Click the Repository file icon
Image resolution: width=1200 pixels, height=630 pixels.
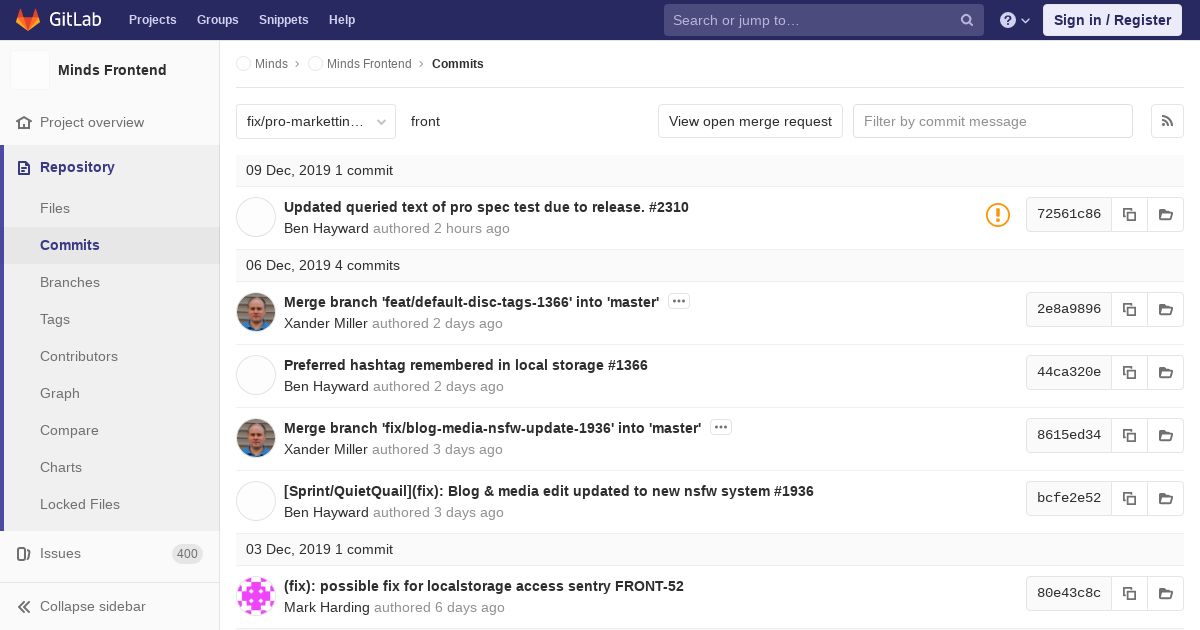24,167
